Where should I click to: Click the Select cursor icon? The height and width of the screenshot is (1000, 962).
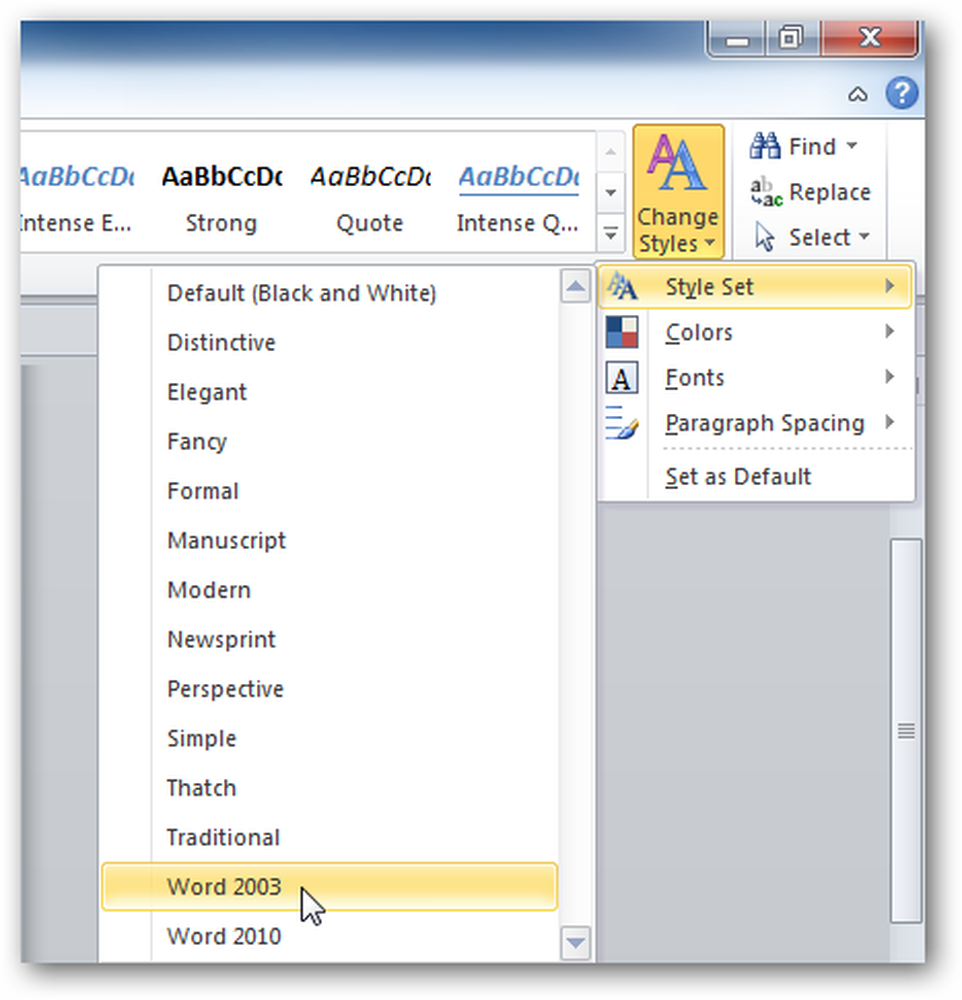765,237
